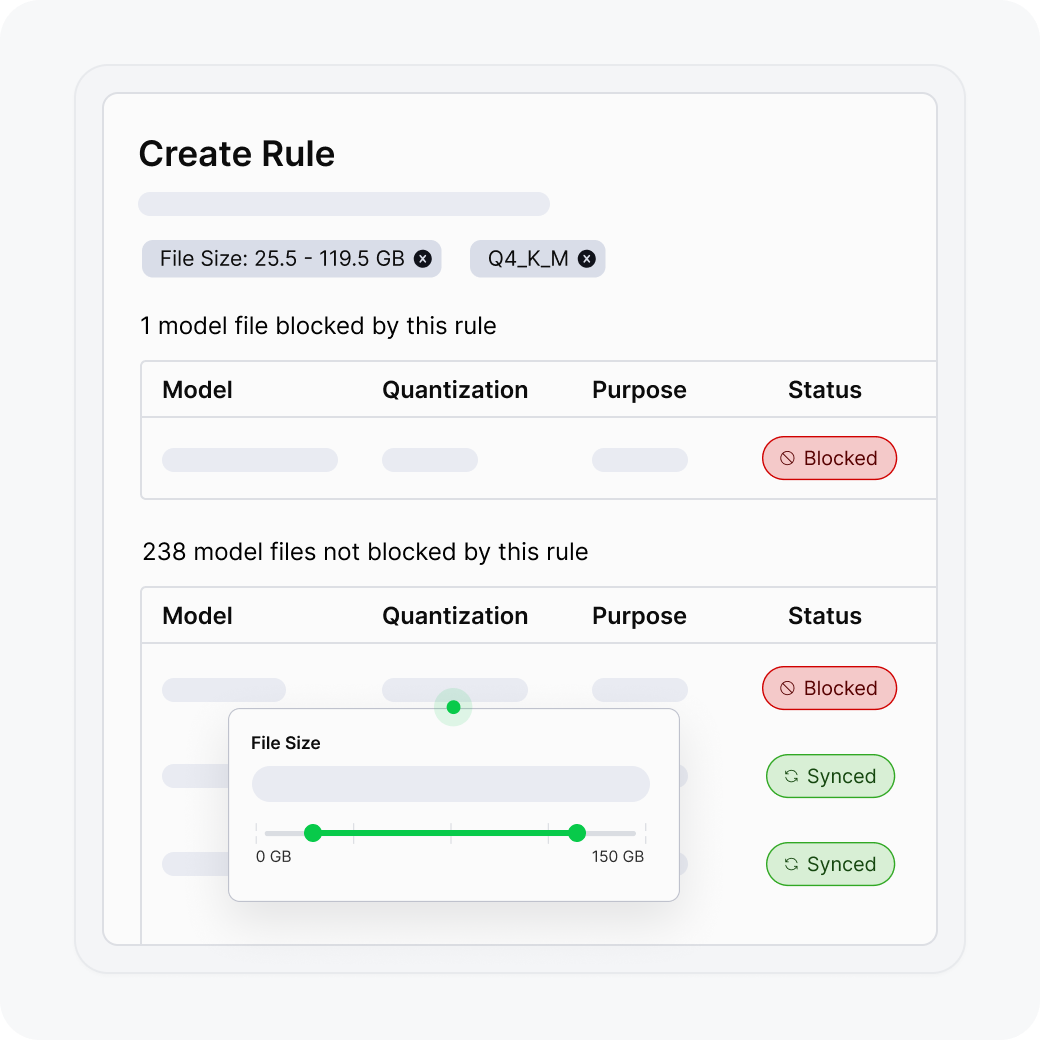Image resolution: width=1040 pixels, height=1040 pixels.
Task: Click the Blocked badge in the not-blocked table
Action: [x=829, y=688]
